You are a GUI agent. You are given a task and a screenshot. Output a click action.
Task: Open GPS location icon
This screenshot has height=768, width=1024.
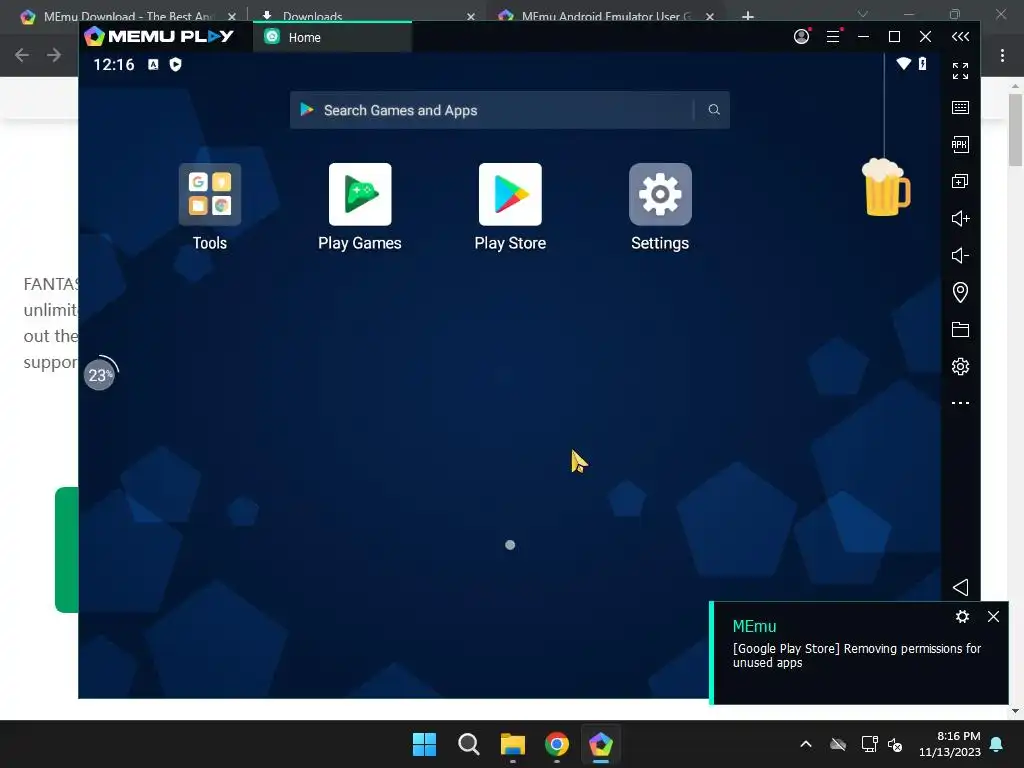click(960, 292)
